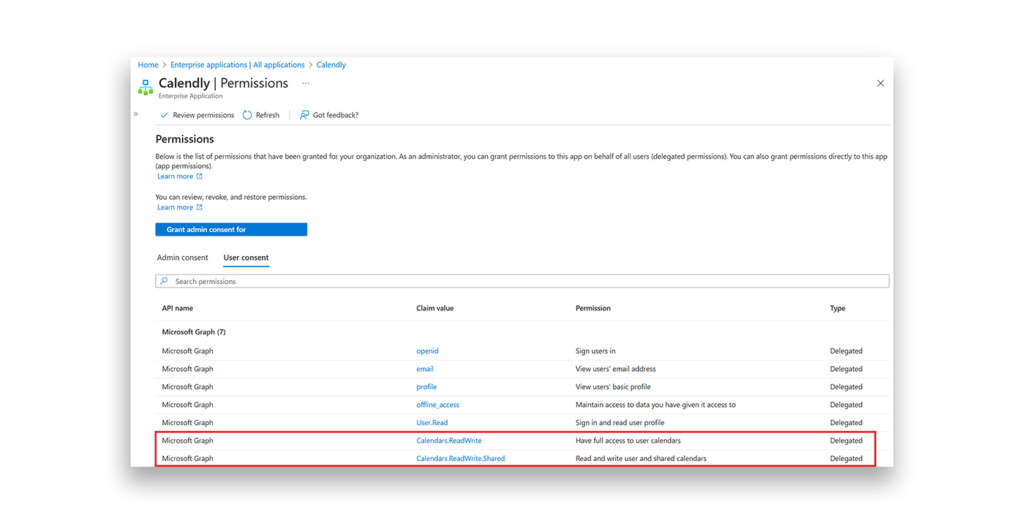The image size is (1024, 524).
Task: Click Microsoft Graph in the email row
Action: pyautogui.click(x=187, y=369)
